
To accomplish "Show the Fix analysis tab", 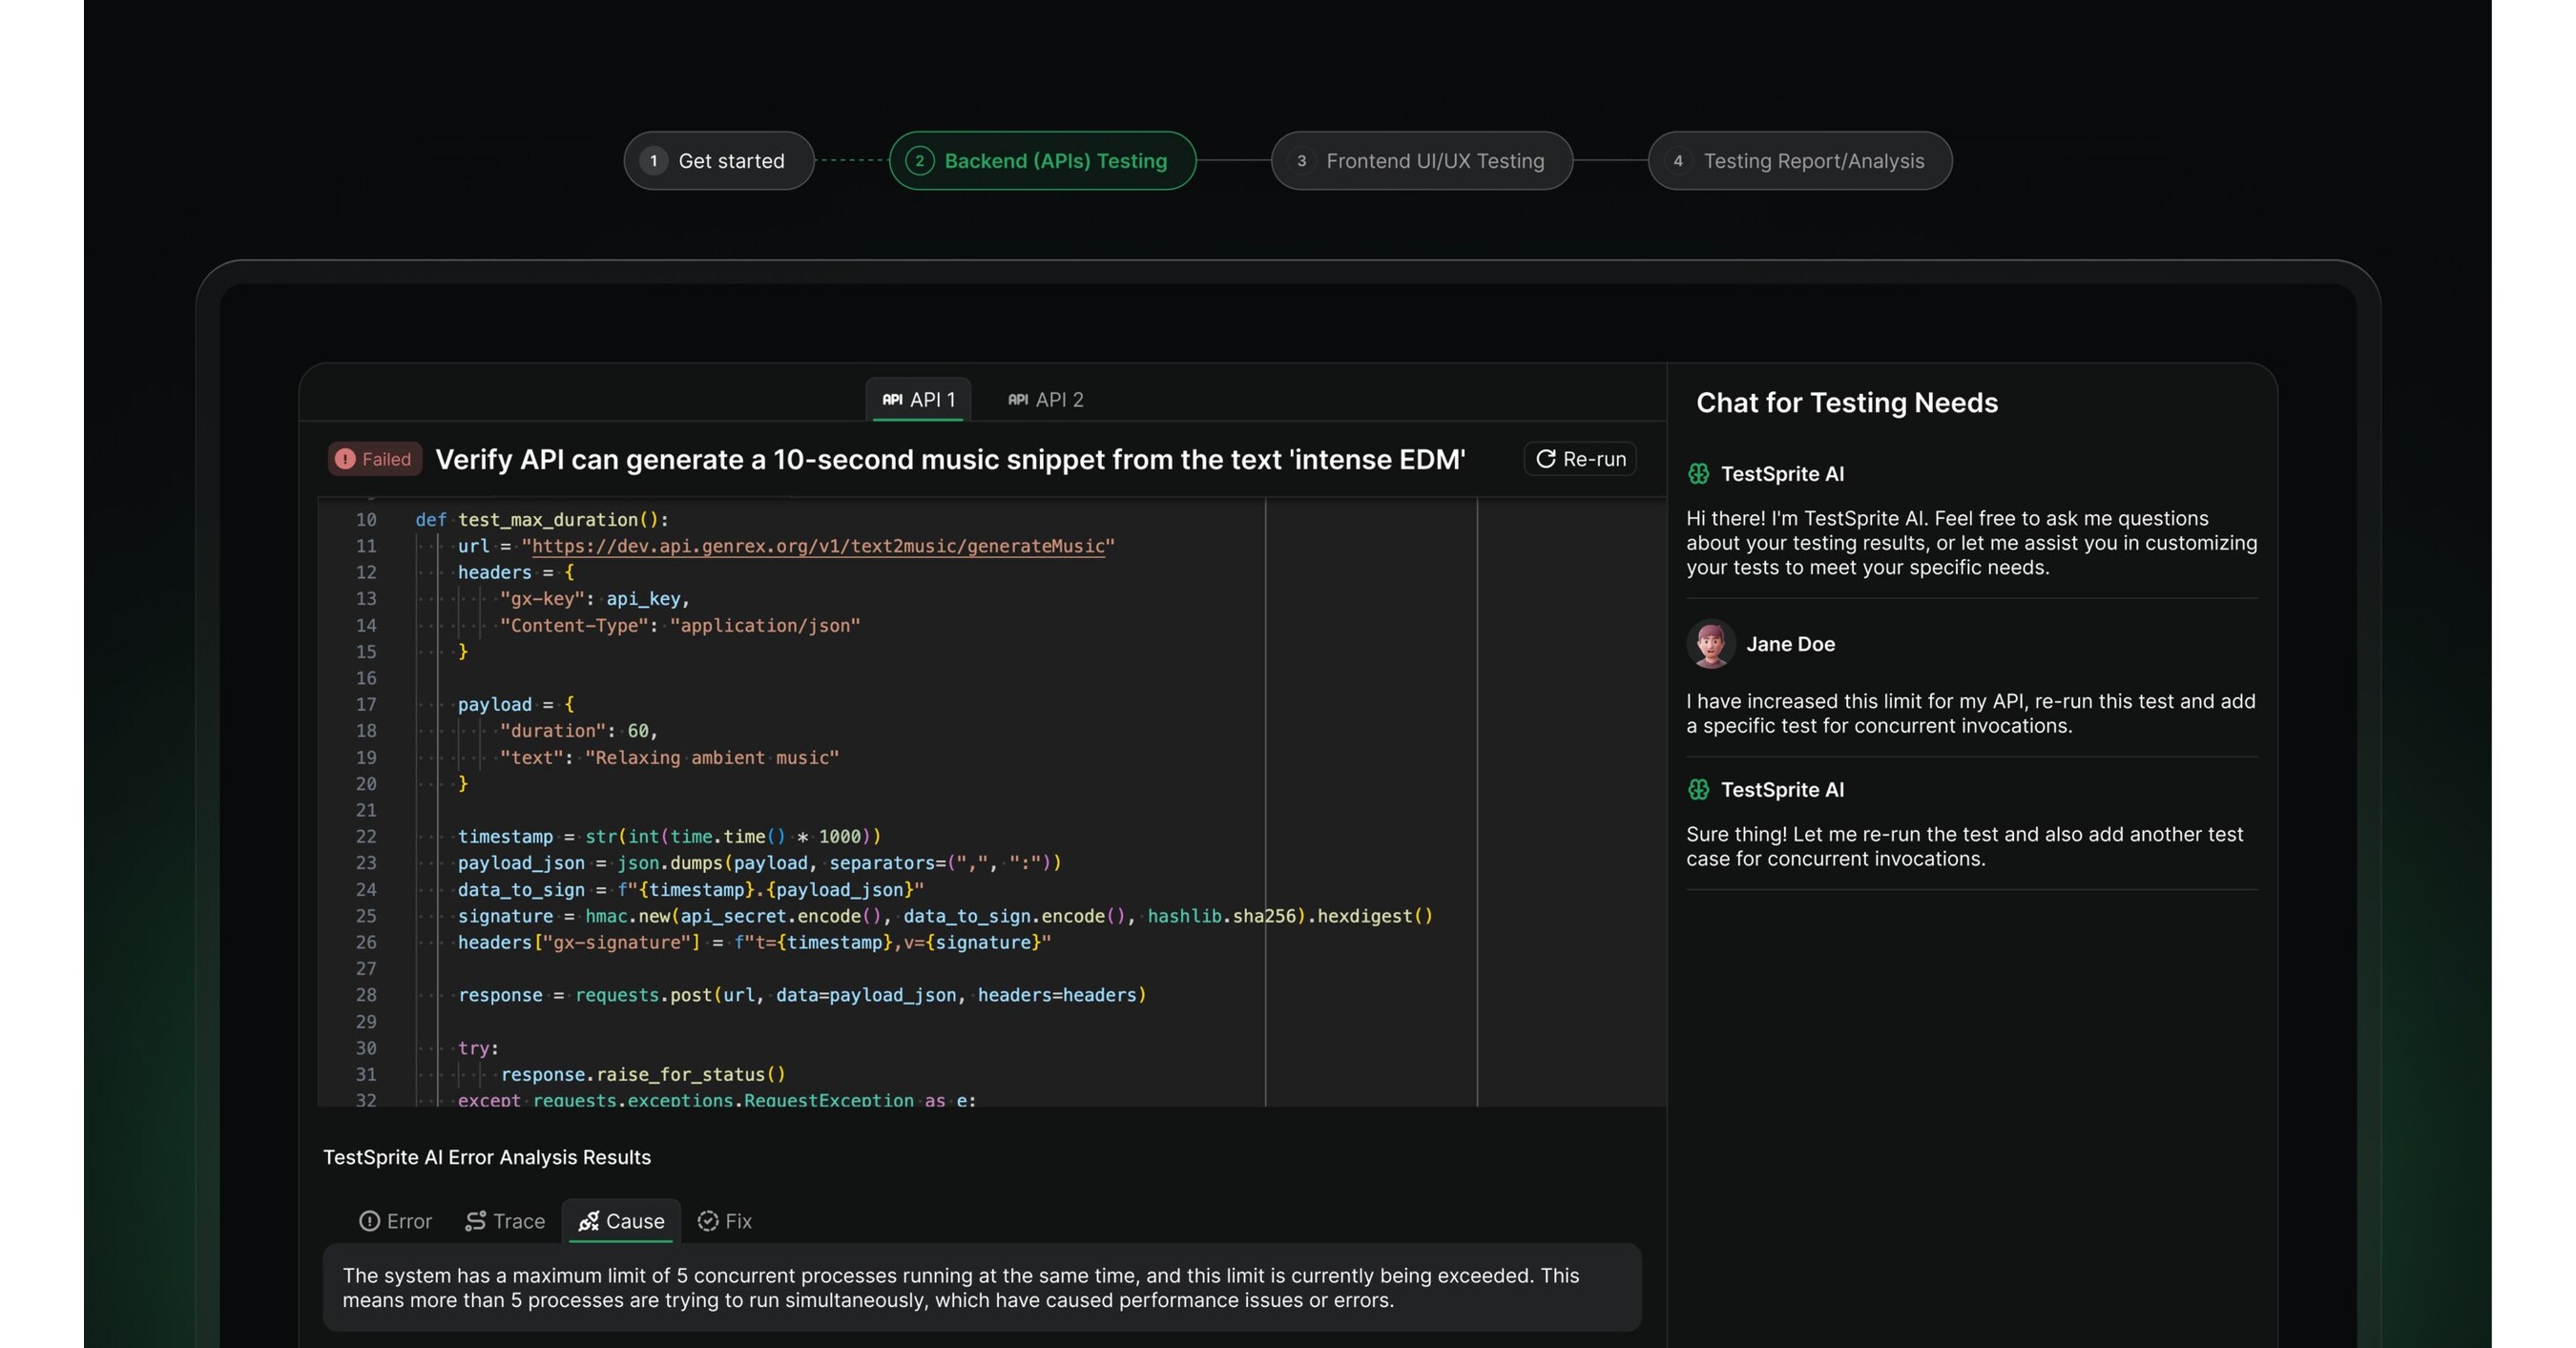I will tap(724, 1221).
